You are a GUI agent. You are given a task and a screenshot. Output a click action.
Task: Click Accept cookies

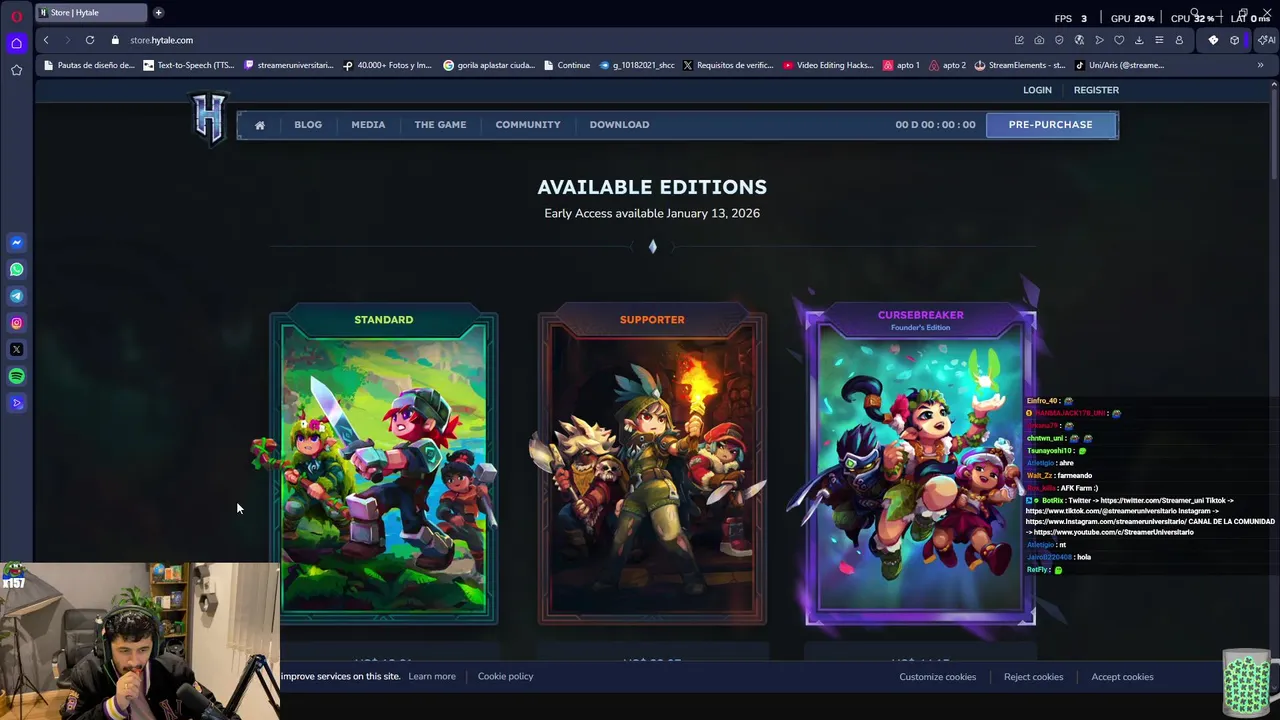pos(1122,677)
